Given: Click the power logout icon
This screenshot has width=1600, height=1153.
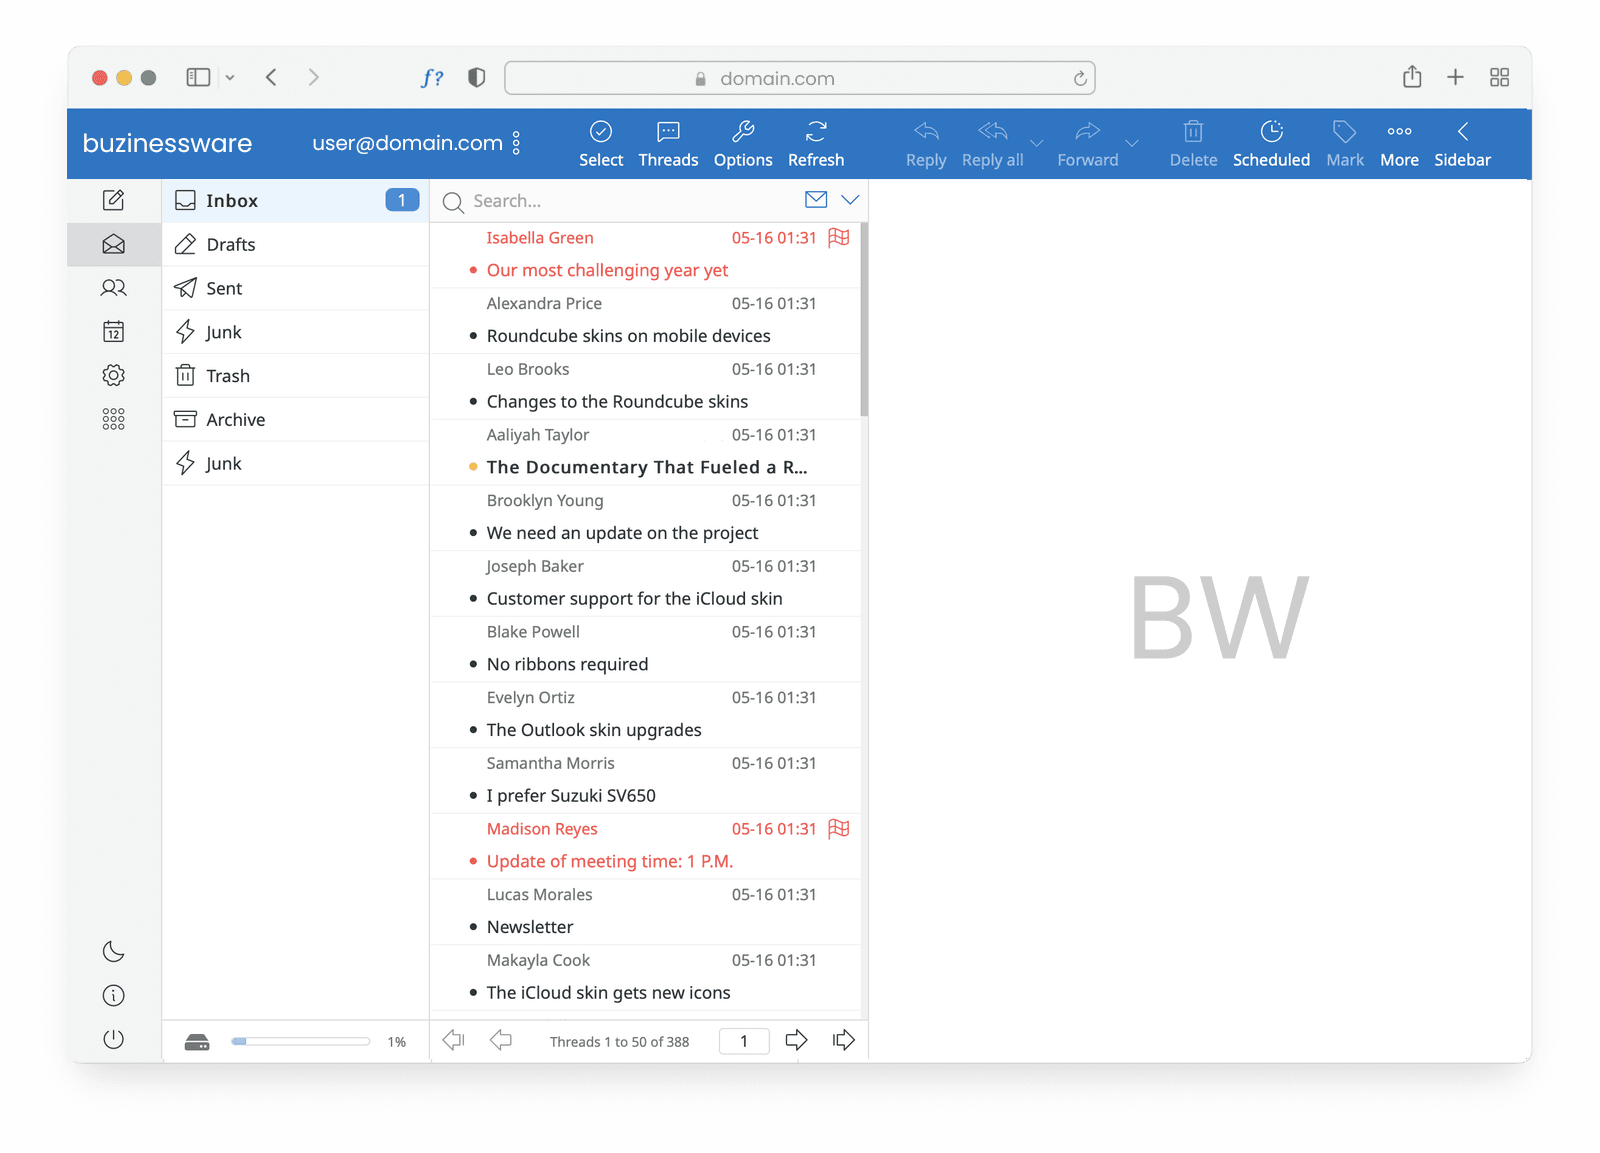Looking at the screenshot, I should click(114, 1039).
